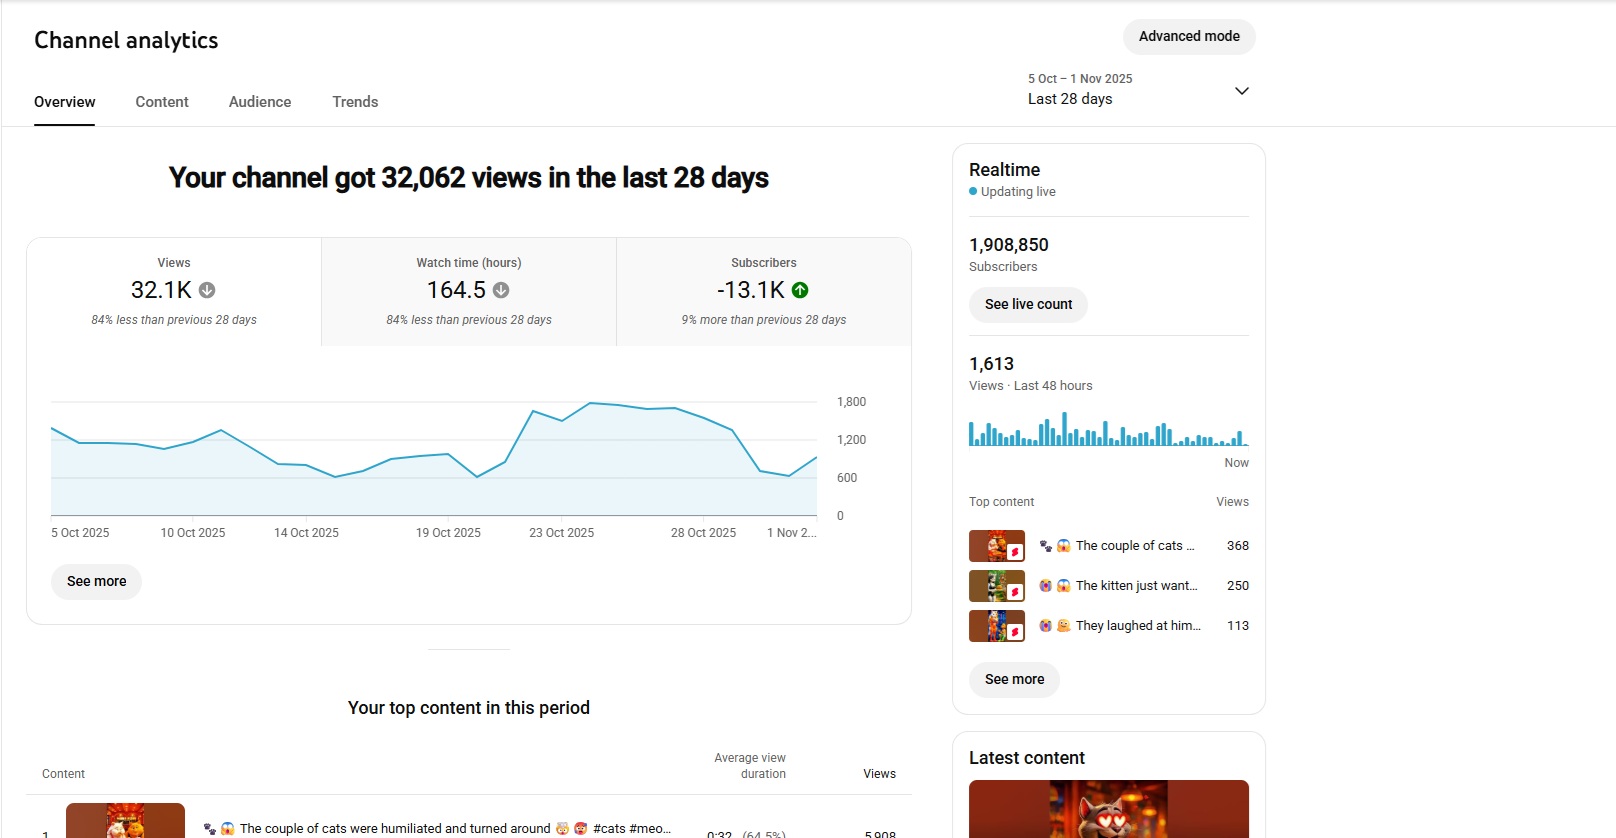Screen dimensions: 1616x838
Task: Switch to the Content tab
Action: [x=162, y=102]
